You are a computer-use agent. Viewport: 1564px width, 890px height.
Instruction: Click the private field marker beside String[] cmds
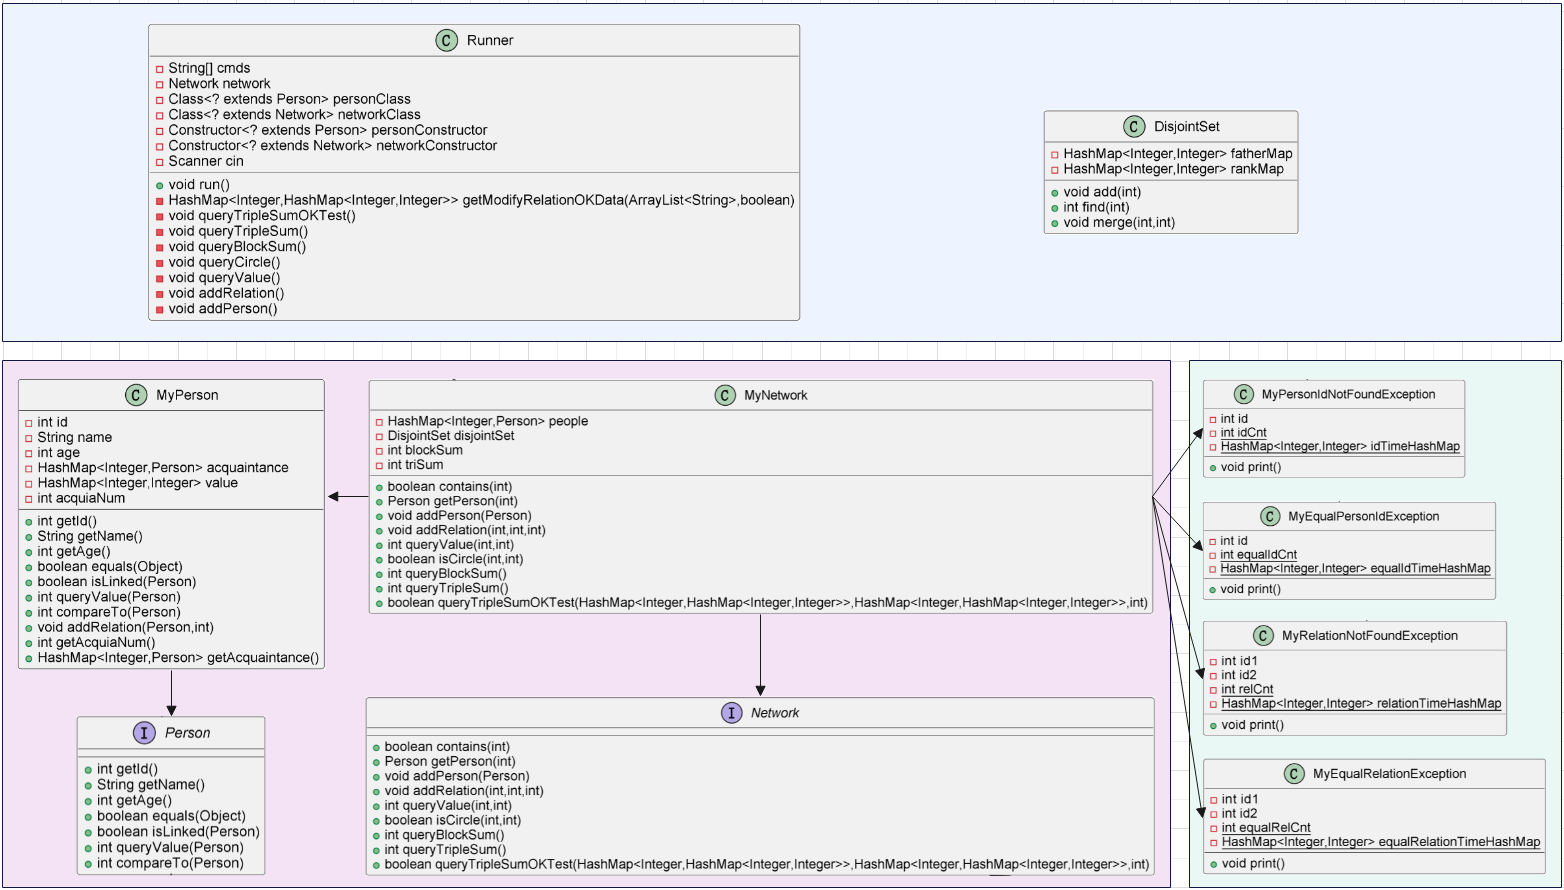pyautogui.click(x=160, y=69)
